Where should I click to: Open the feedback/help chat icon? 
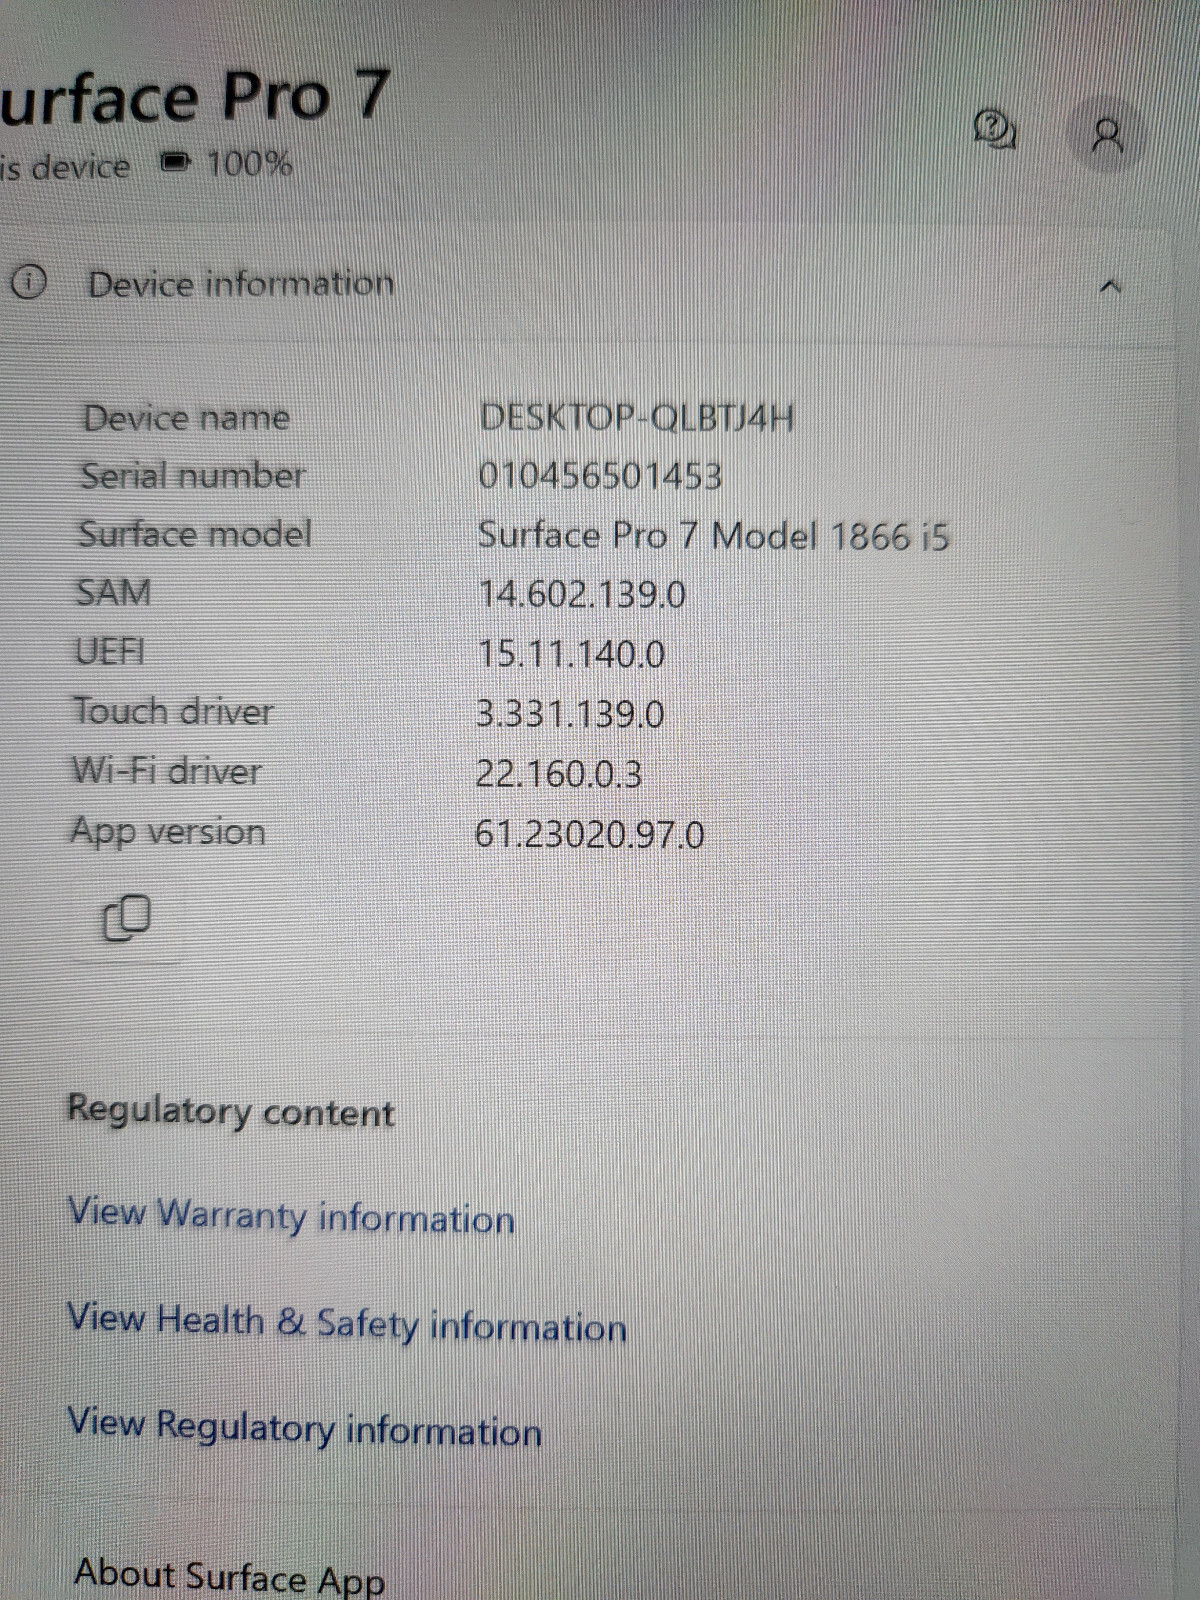(x=995, y=130)
